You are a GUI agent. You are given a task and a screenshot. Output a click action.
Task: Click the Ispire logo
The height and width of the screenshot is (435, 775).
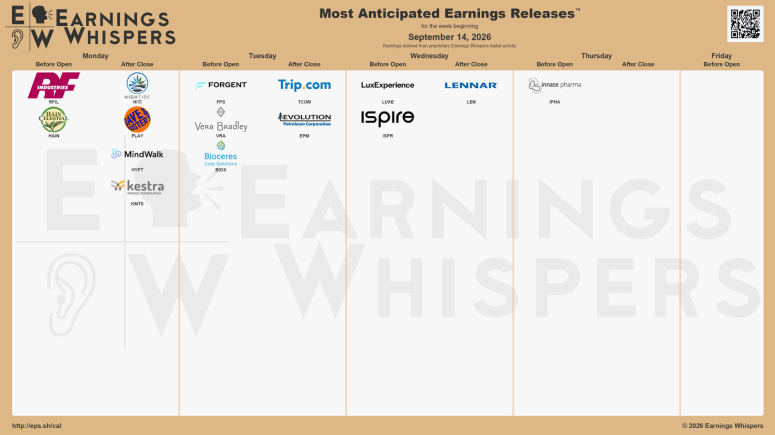tap(388, 118)
